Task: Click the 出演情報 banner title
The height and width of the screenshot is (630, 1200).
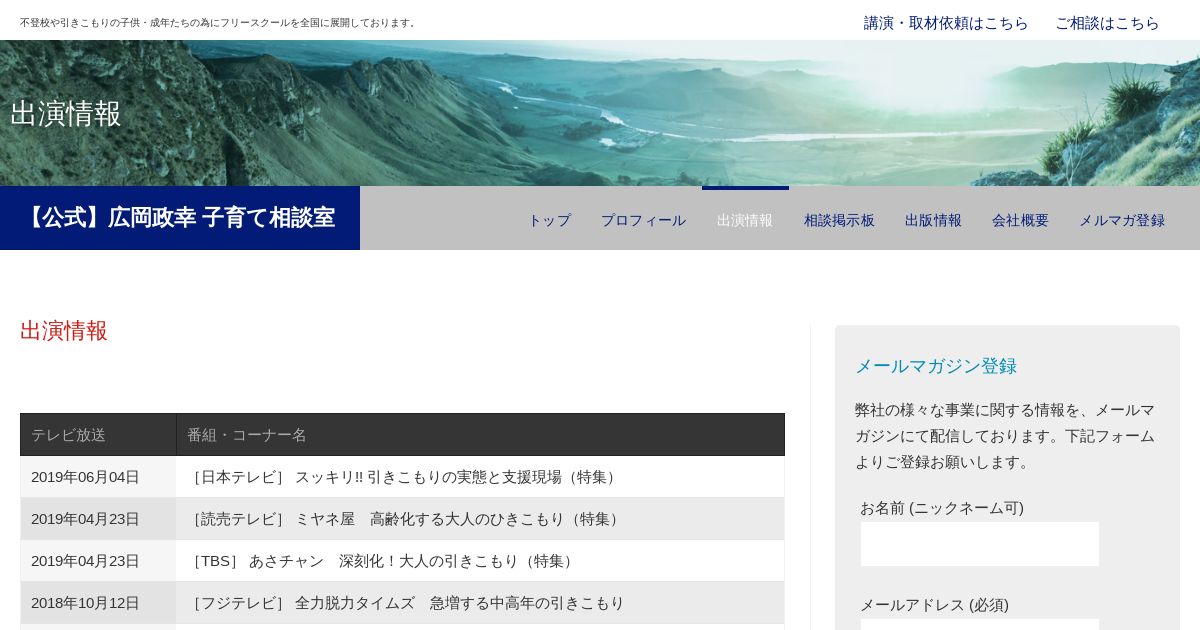Action: 66,113
